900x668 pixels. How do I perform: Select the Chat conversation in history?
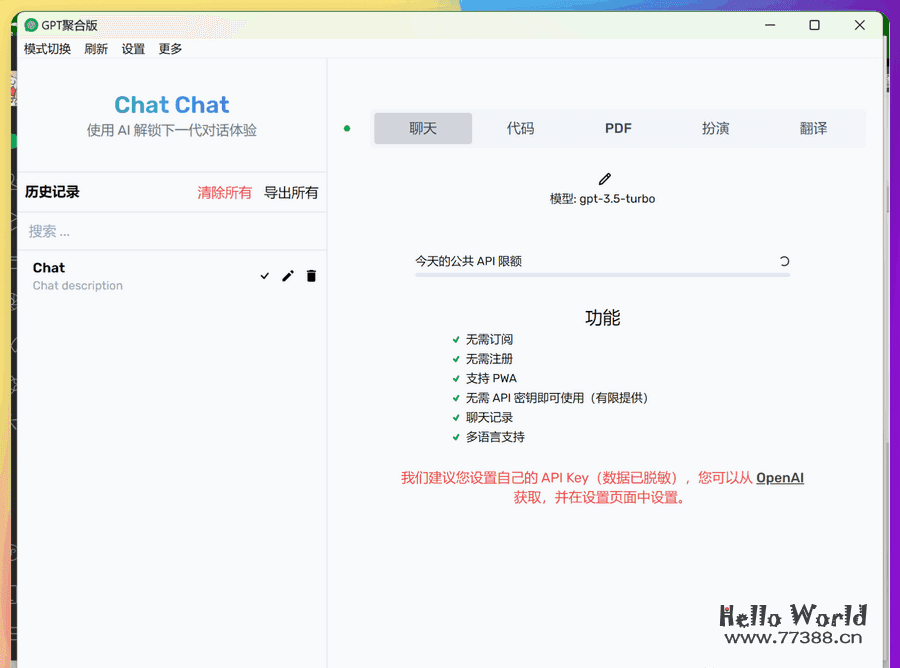[172, 276]
